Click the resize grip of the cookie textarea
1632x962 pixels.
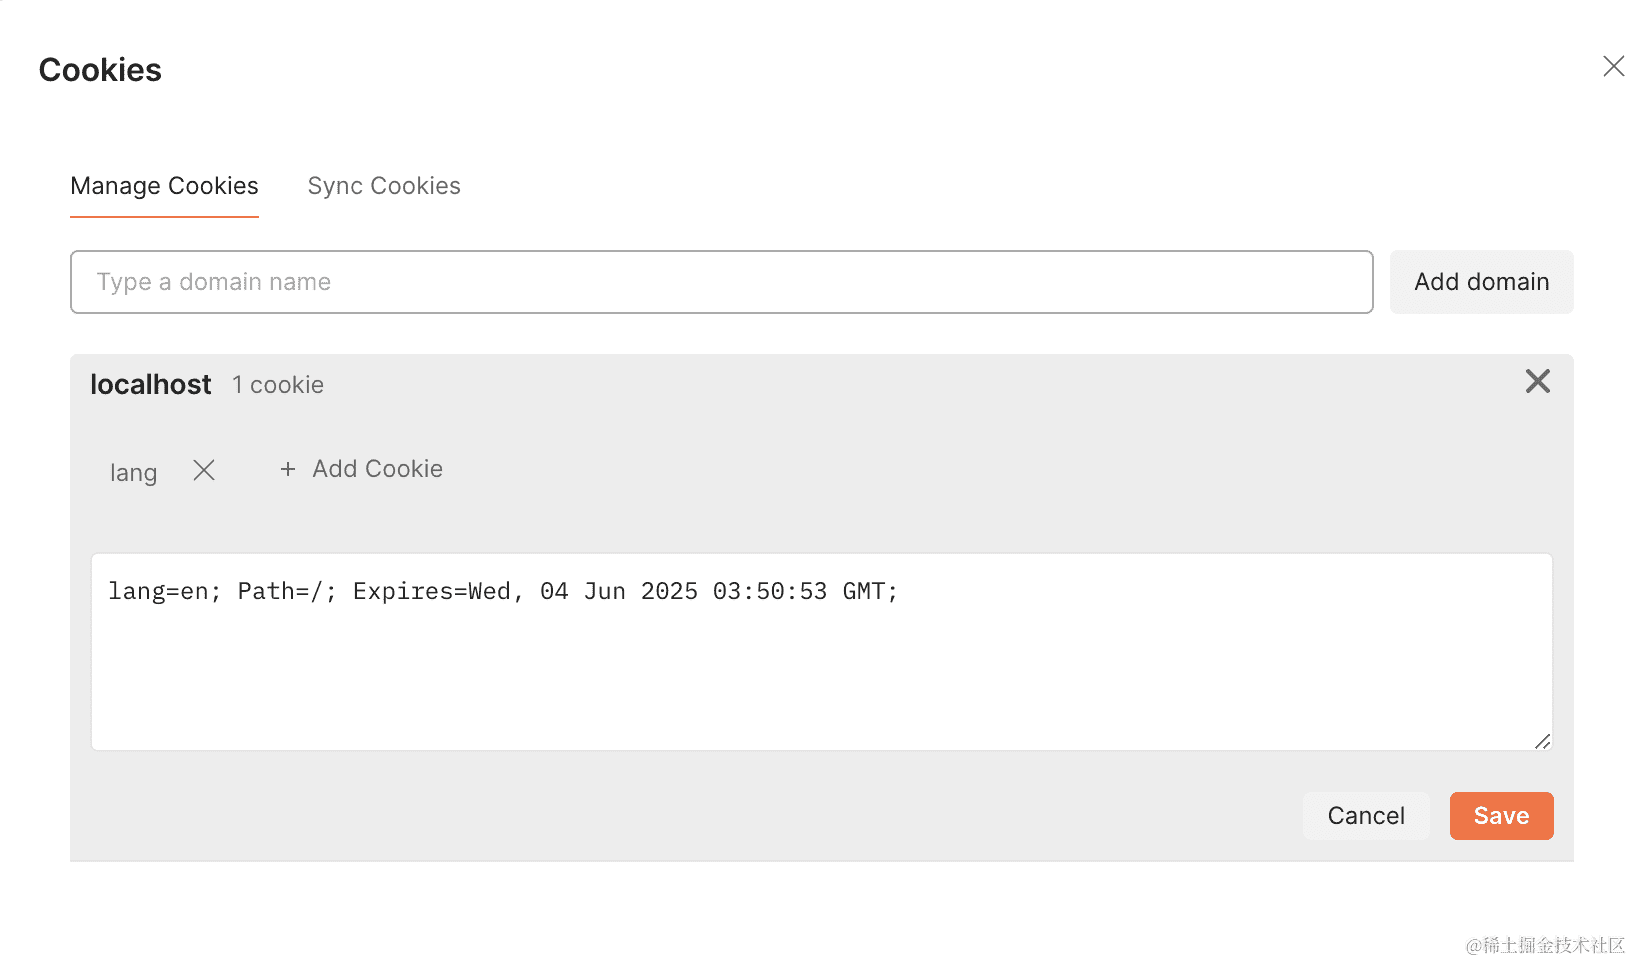(x=1542, y=741)
